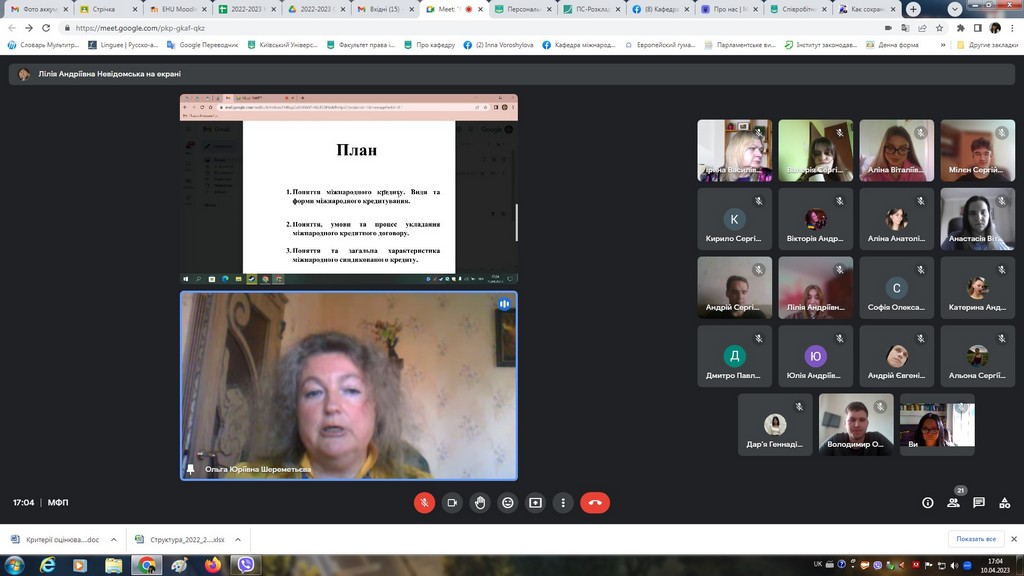Click the shared presentation План slide
Screen dimensions: 1024x576
[x=348, y=196]
